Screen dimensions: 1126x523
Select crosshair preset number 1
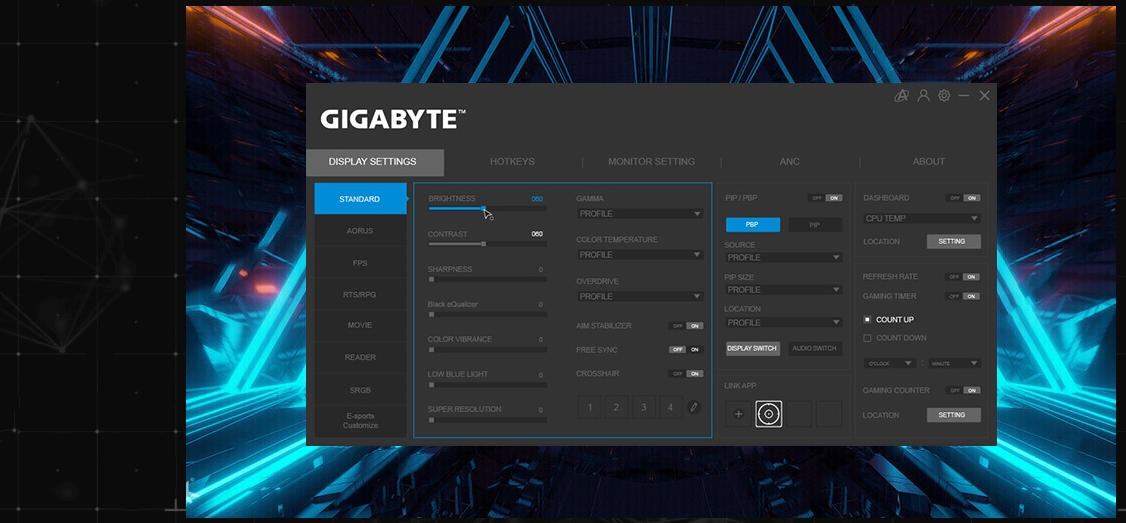click(590, 408)
